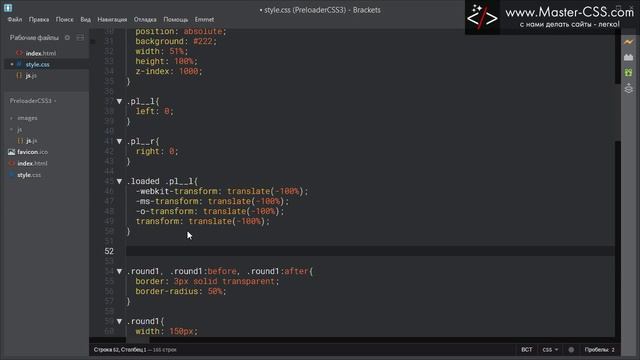Image resolution: width=640 pixels, height=360 pixels.
Task: Open working files settings gear icon
Action: [x=67, y=38]
